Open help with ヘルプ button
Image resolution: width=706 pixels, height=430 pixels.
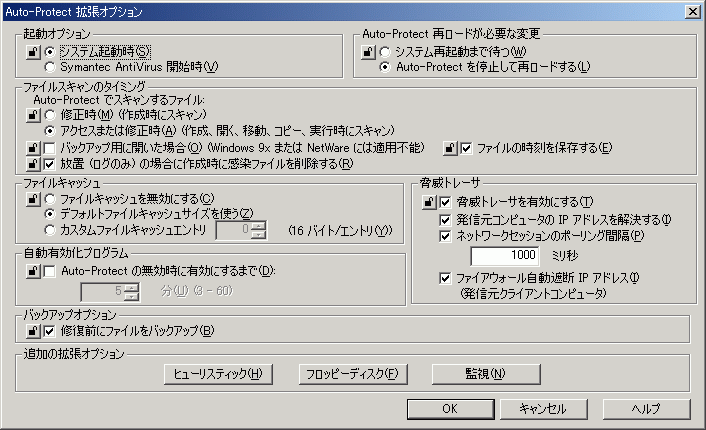click(x=647, y=409)
